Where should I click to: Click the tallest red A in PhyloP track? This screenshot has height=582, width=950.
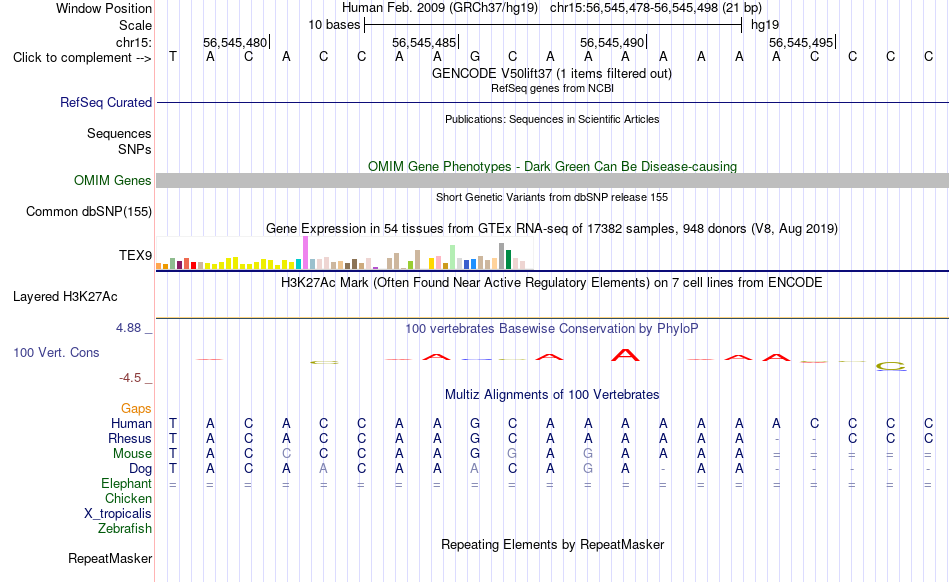pyautogui.click(x=625, y=355)
